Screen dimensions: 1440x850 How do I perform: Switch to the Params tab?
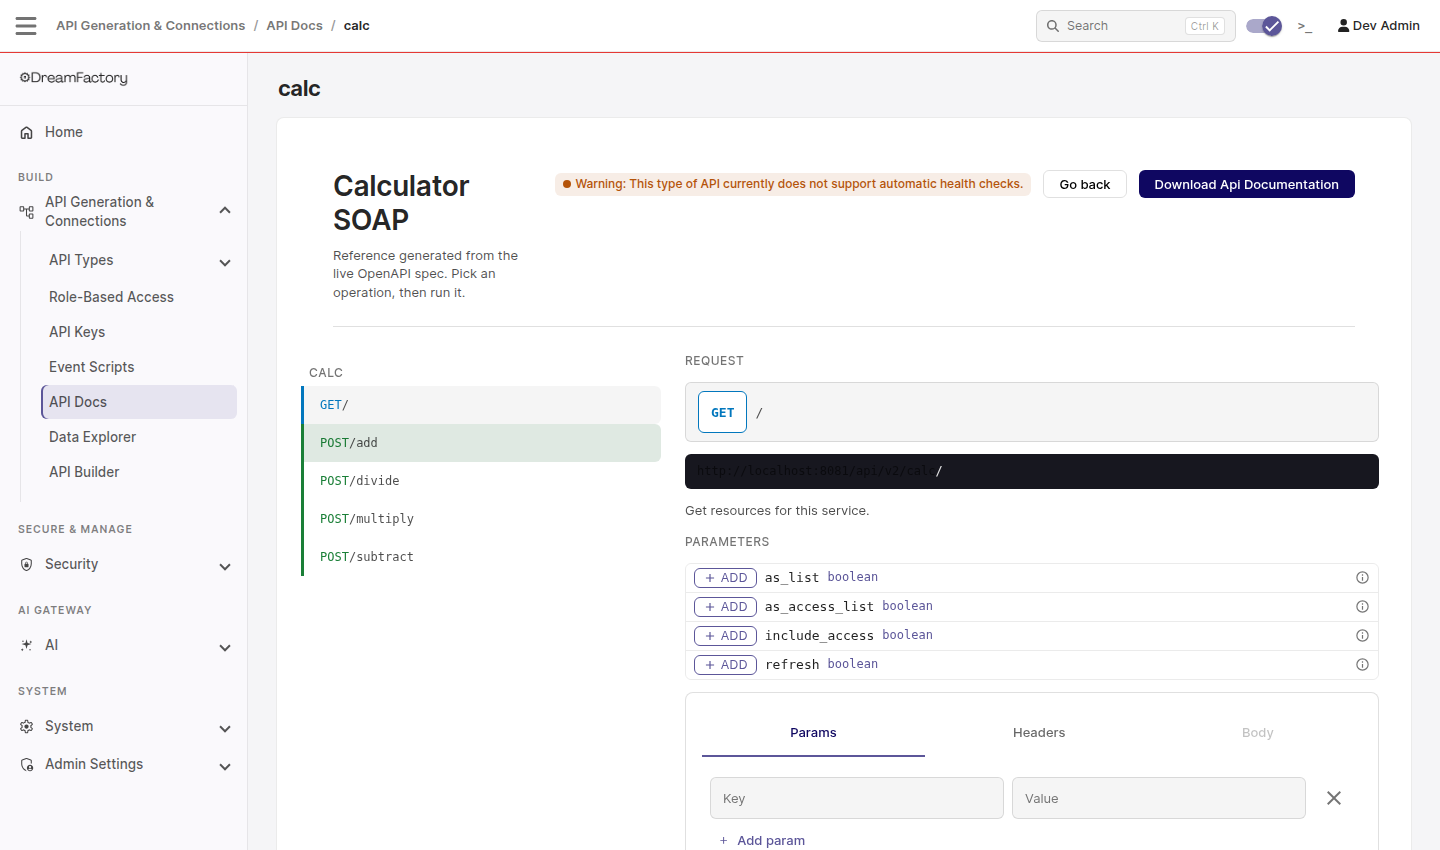tap(813, 733)
